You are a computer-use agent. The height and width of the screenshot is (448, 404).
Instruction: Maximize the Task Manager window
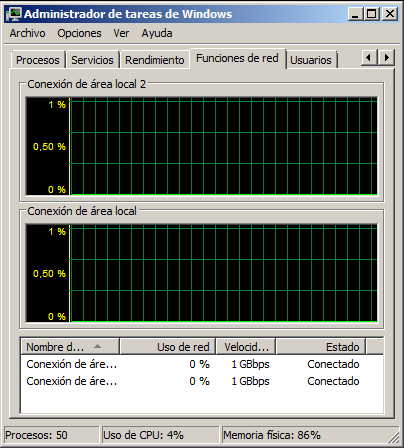click(372, 14)
